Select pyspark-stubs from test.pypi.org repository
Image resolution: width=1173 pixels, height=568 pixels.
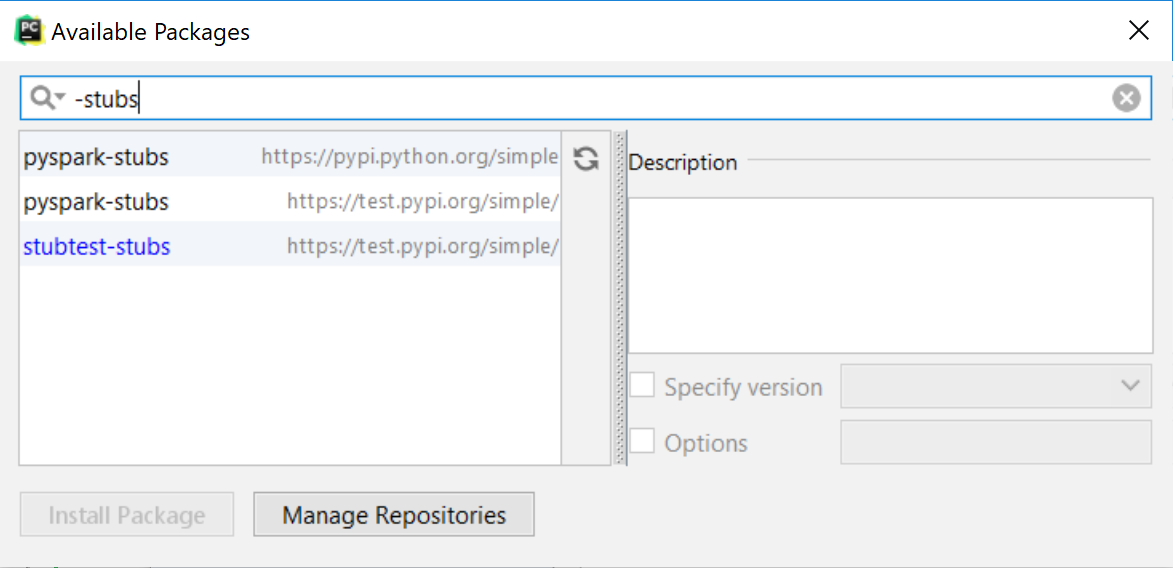tap(290, 202)
